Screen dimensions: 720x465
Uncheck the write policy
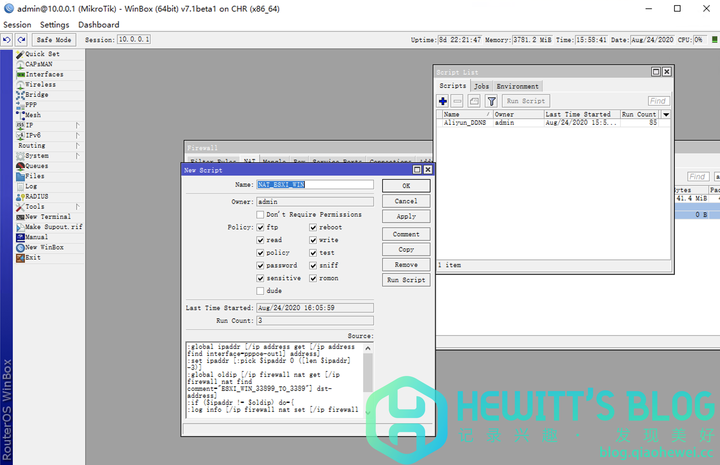[313, 240]
